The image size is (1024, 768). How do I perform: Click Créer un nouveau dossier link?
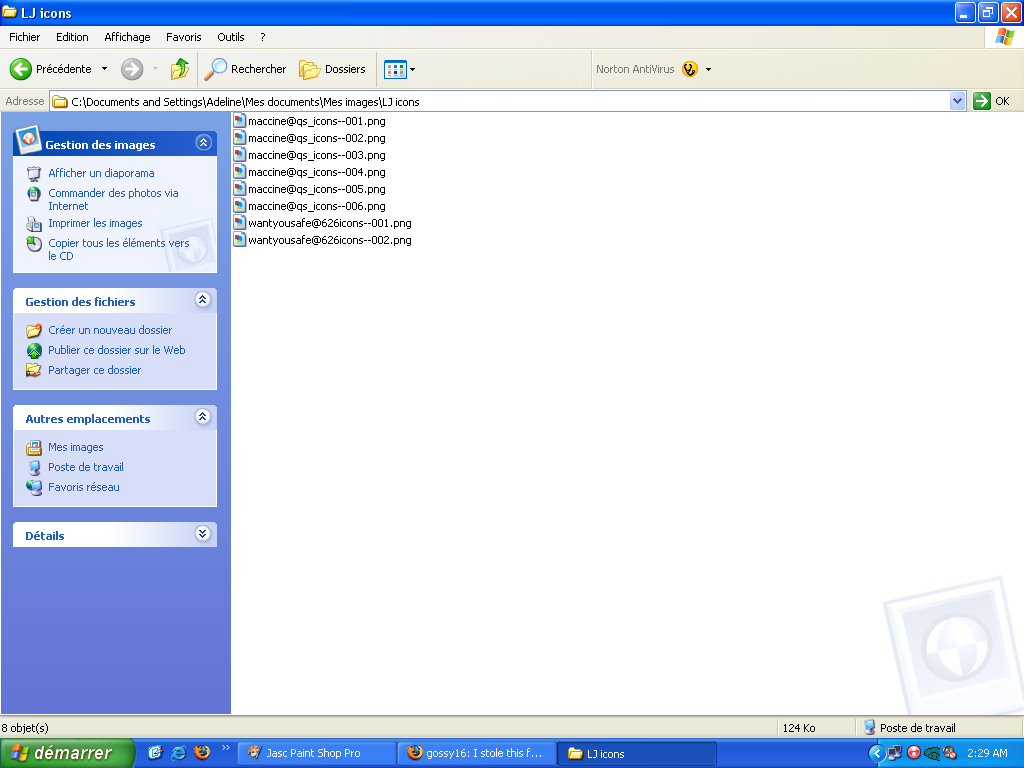(110, 330)
